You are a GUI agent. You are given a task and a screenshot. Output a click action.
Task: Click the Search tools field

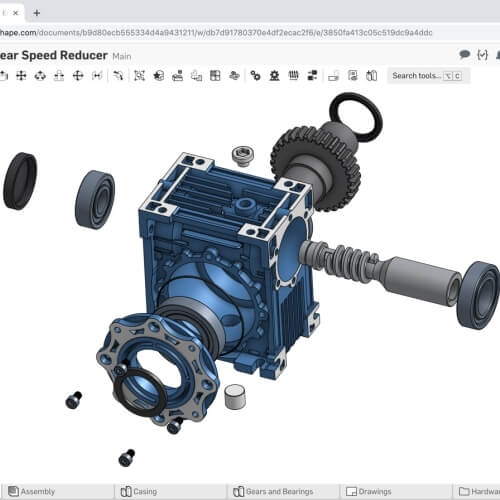[x=429, y=76]
